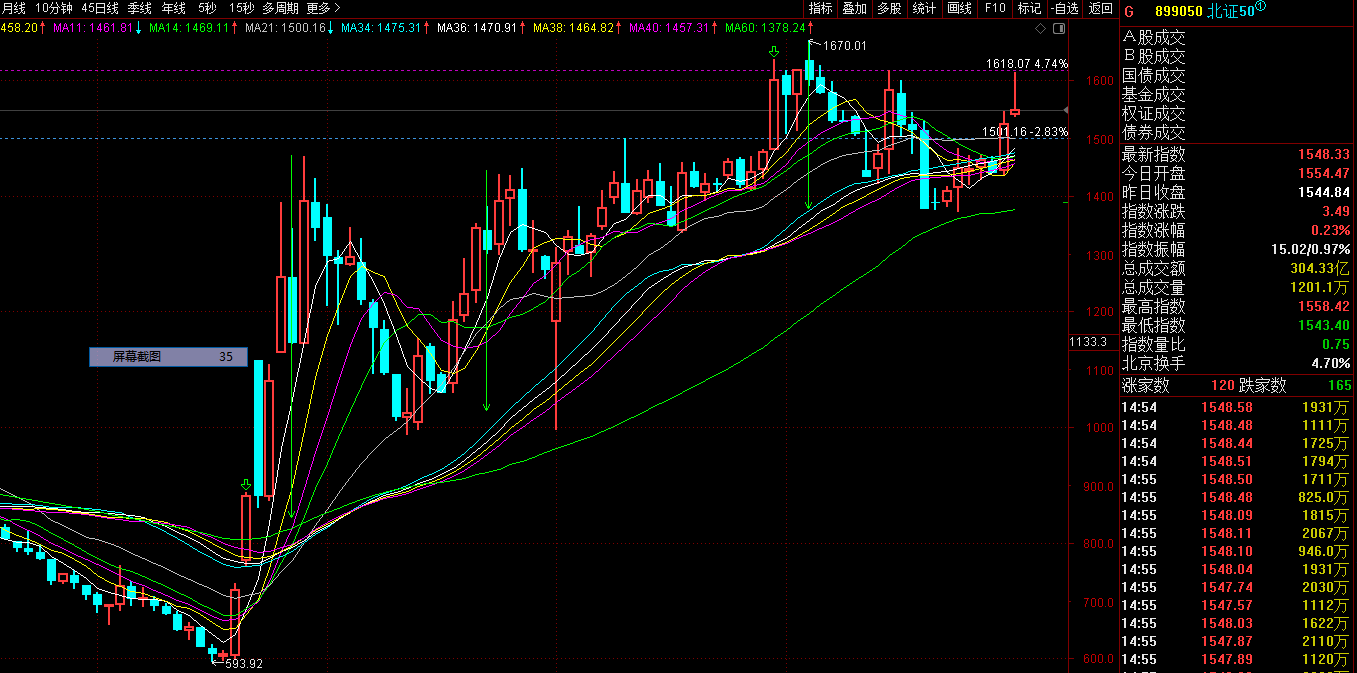Viewport: 1357px width, 673px height.
Task: Remove from watchlist via -自选
Action: 1065,8
